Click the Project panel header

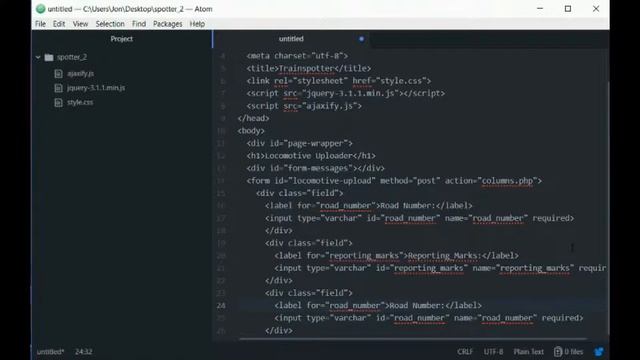(122, 39)
